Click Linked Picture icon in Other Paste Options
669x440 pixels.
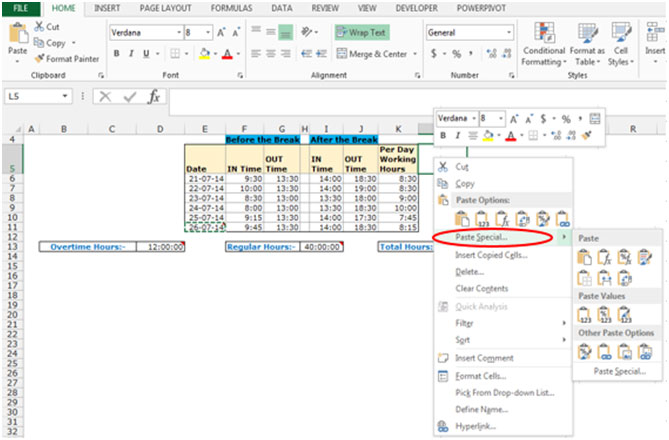click(x=645, y=352)
